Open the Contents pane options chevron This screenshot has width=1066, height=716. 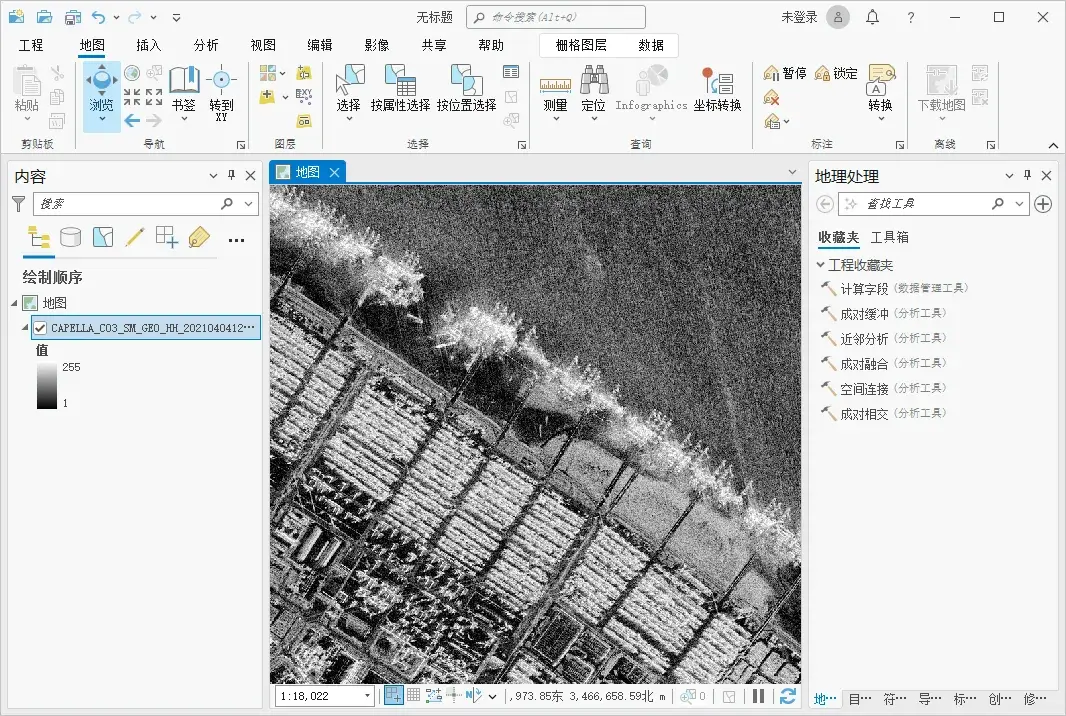coord(213,175)
